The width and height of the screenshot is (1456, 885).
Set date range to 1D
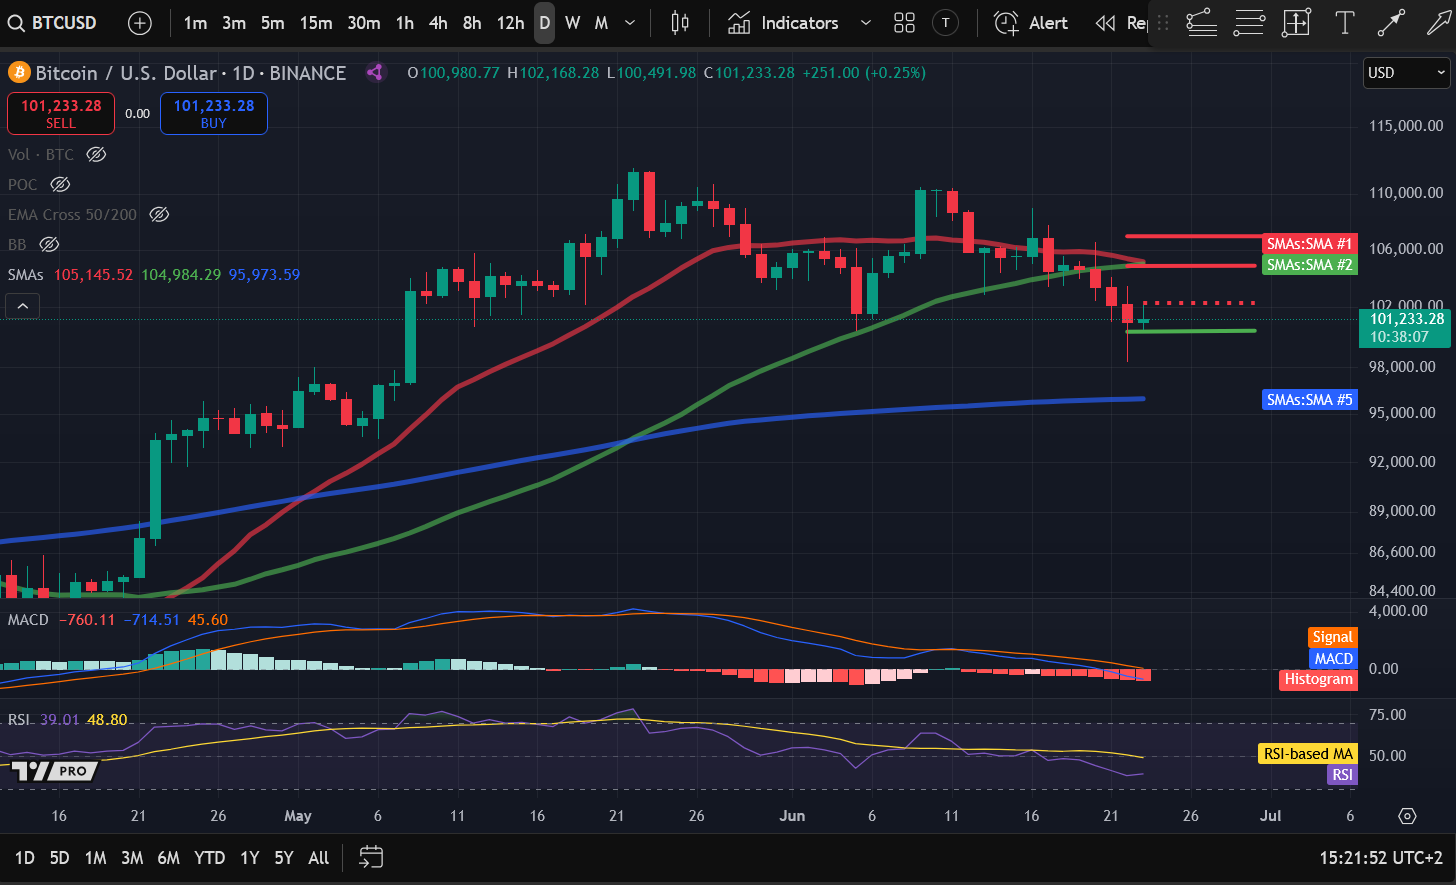(24, 857)
